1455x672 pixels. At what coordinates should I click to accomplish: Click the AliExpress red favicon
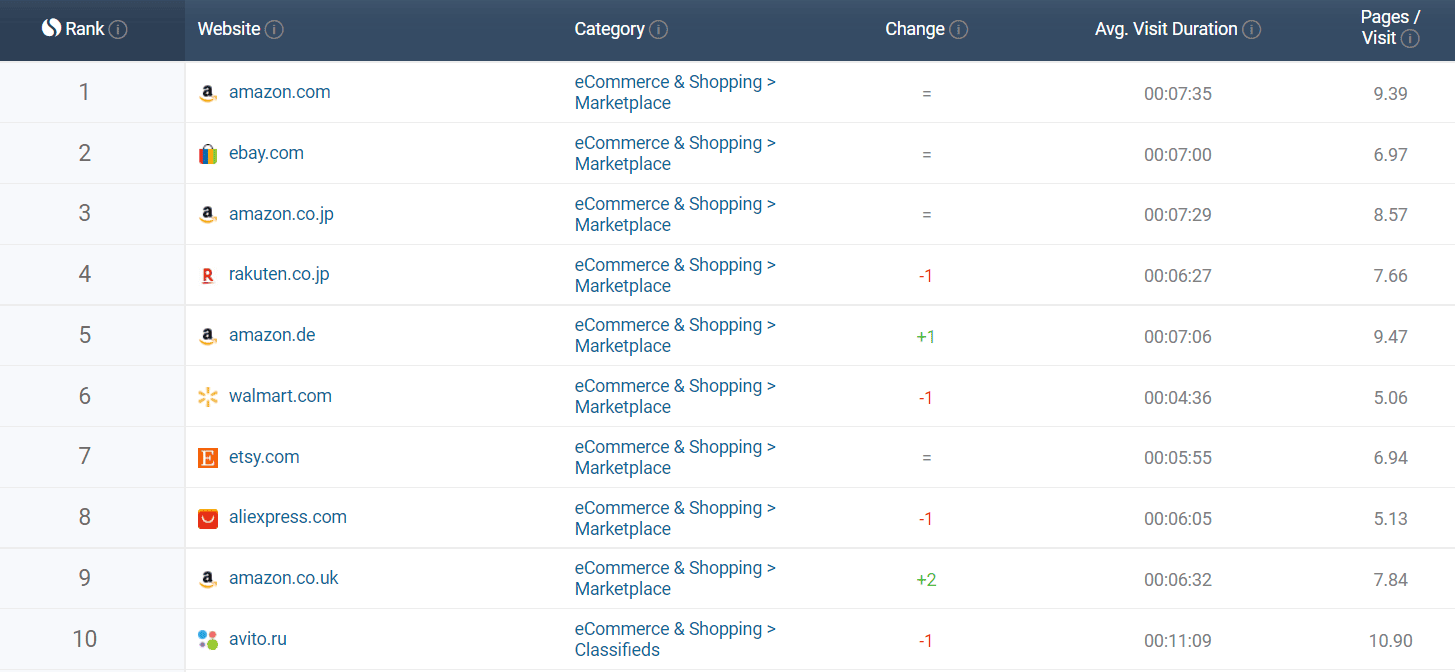[208, 518]
